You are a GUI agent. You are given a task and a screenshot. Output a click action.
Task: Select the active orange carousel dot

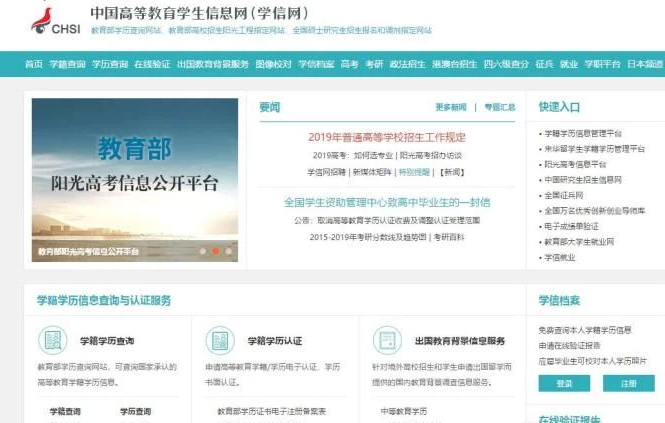(x=215, y=251)
